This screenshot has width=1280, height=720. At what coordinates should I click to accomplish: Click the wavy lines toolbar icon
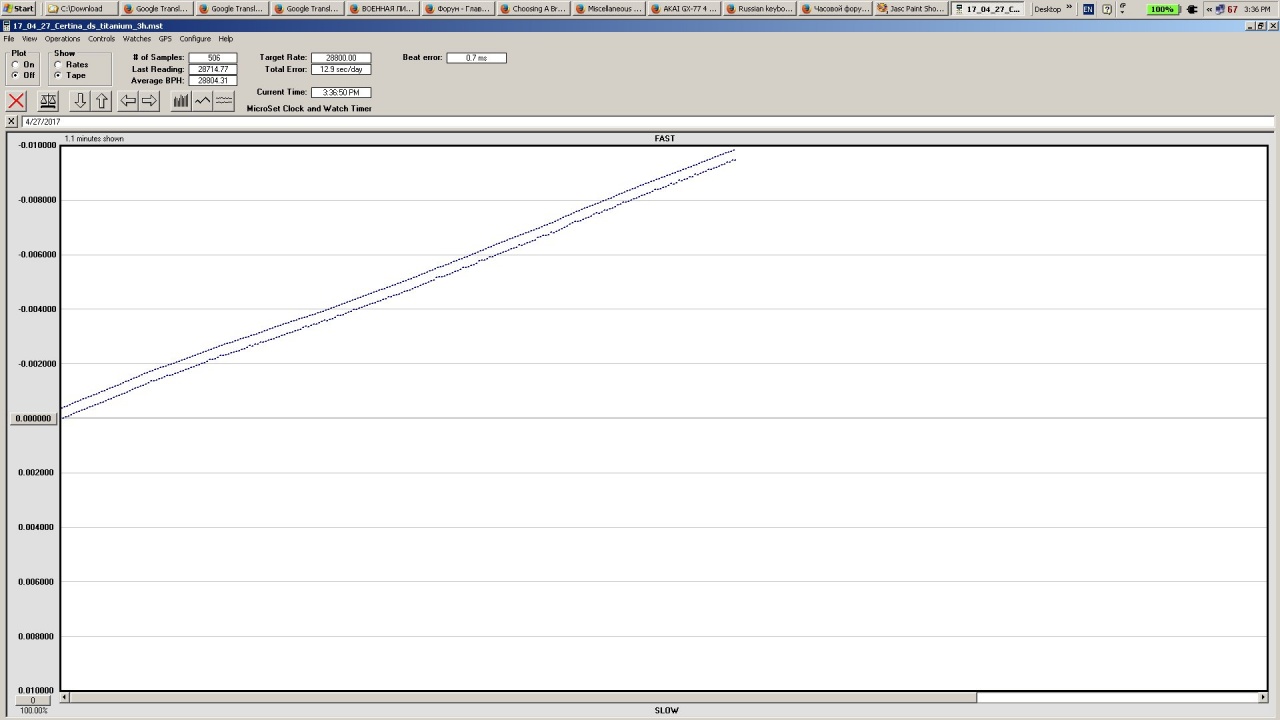pos(224,101)
